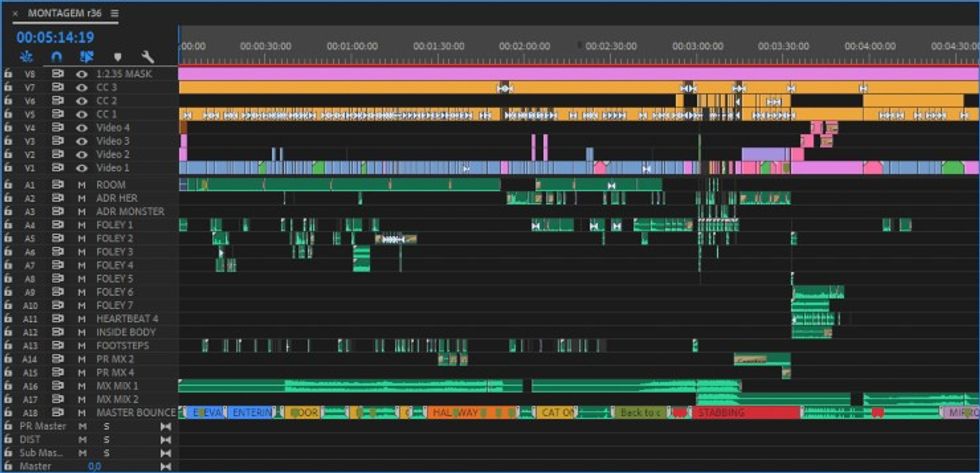The width and height of the screenshot is (980, 473).
Task: Toggle sync lock on A11 HEARTBEAT 4 track
Action: tap(58, 319)
